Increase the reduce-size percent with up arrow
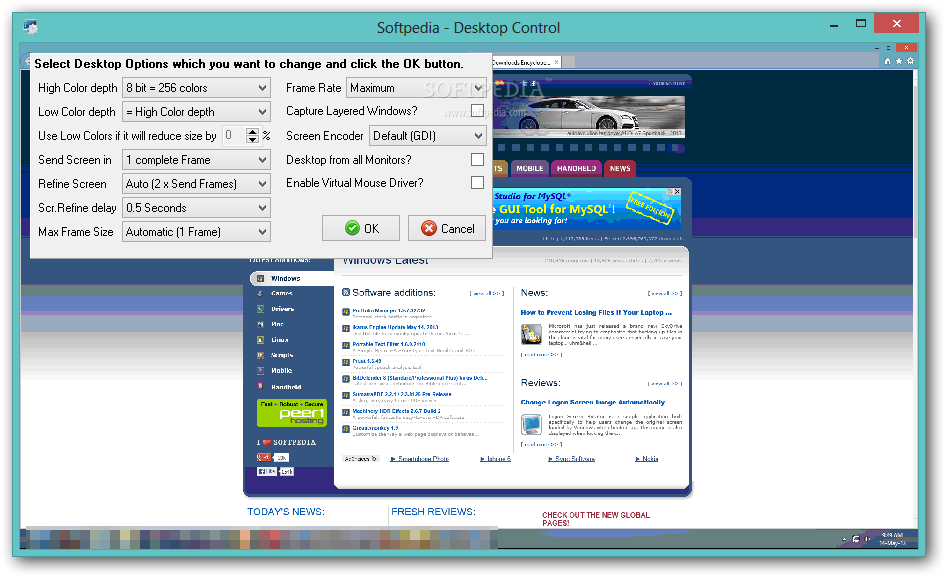 coord(253,132)
